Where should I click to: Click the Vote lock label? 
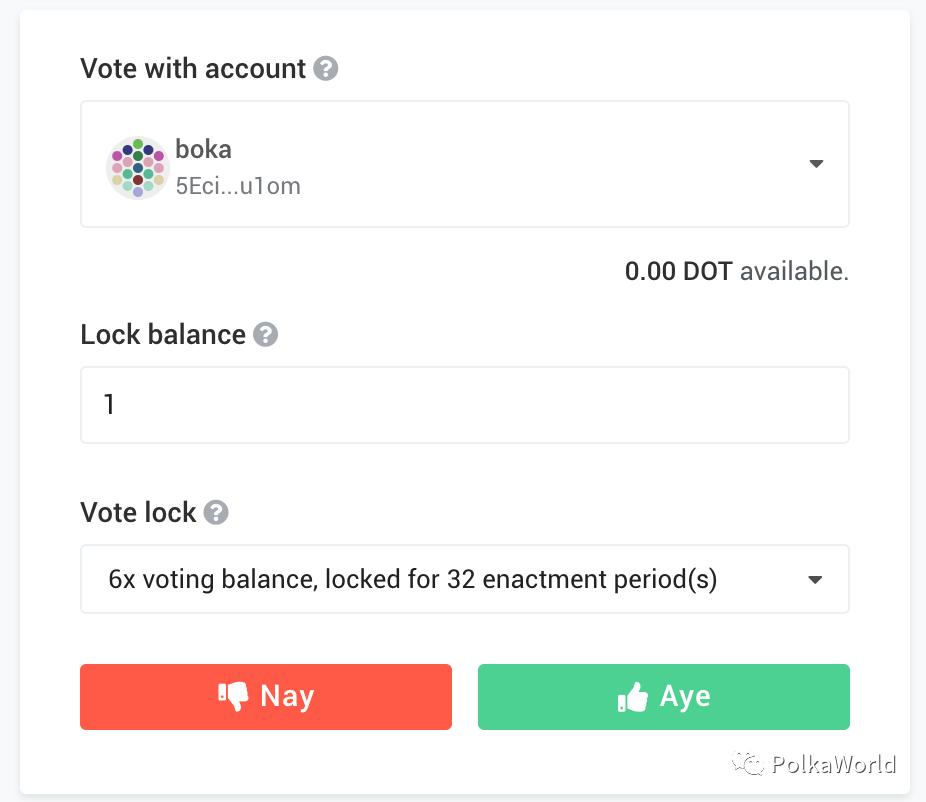[x=138, y=513]
